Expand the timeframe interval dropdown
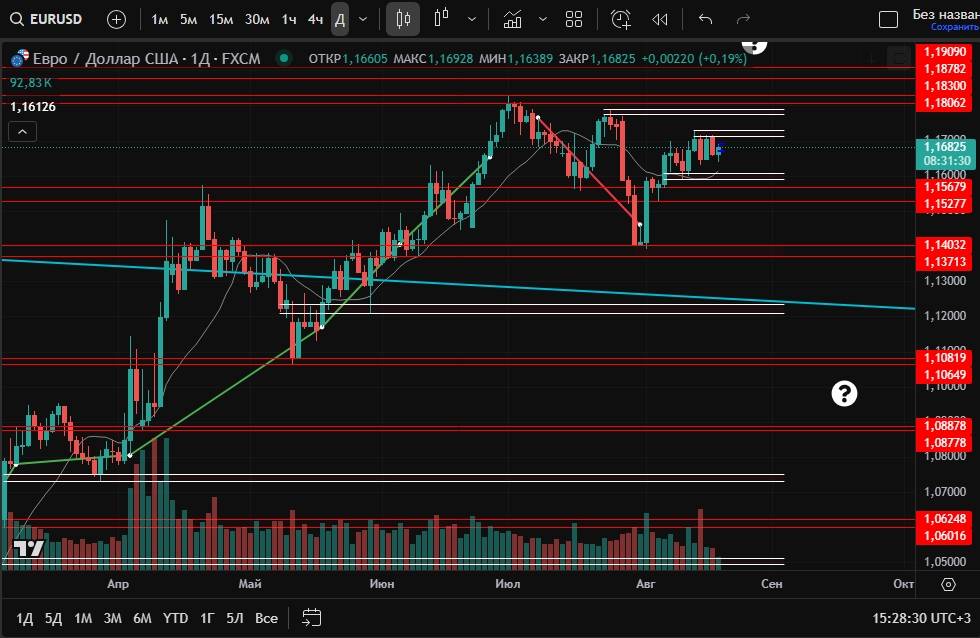 point(363,19)
